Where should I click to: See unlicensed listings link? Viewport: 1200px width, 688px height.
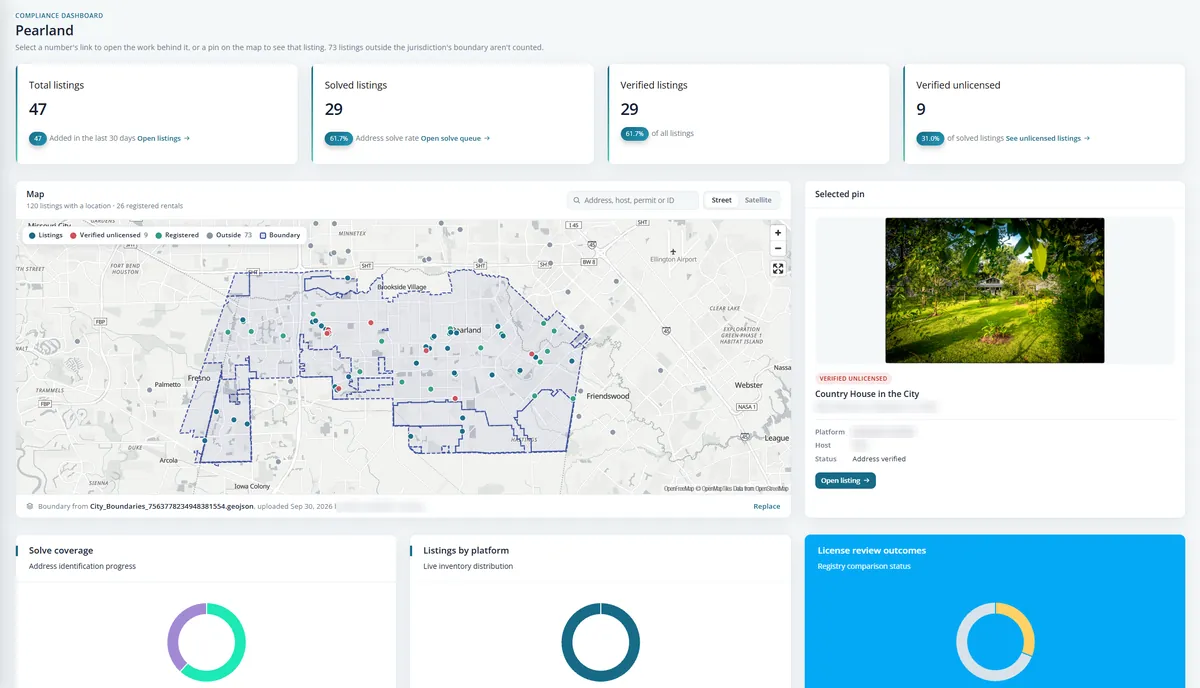coord(1048,138)
